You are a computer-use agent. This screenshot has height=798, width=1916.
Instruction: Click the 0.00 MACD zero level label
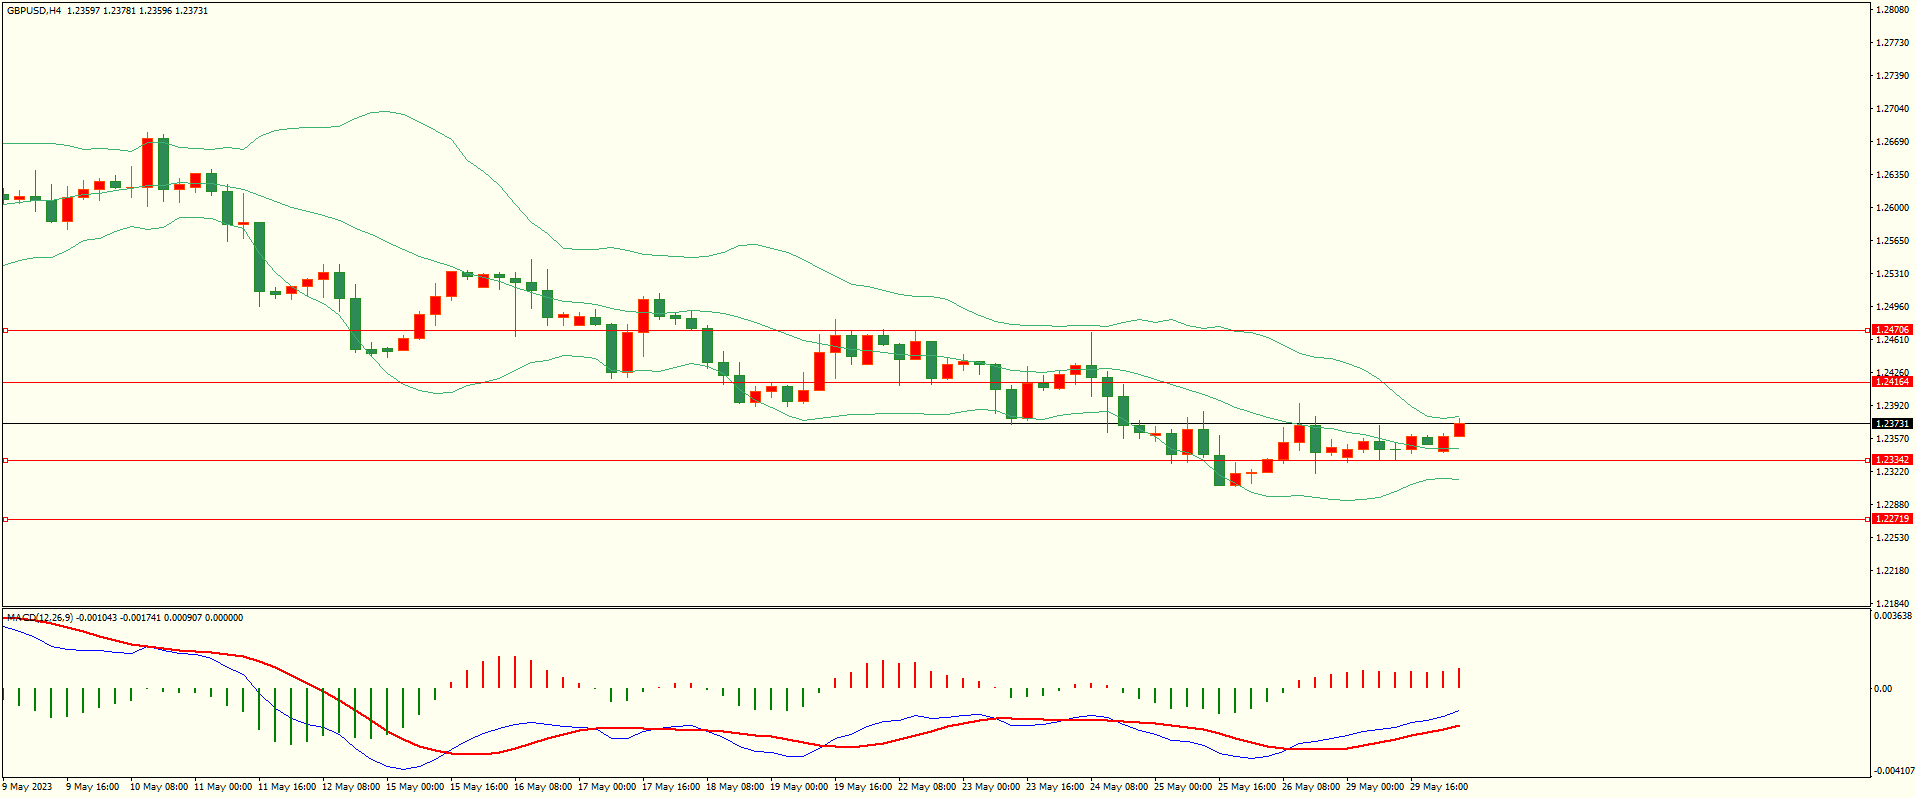point(1883,689)
